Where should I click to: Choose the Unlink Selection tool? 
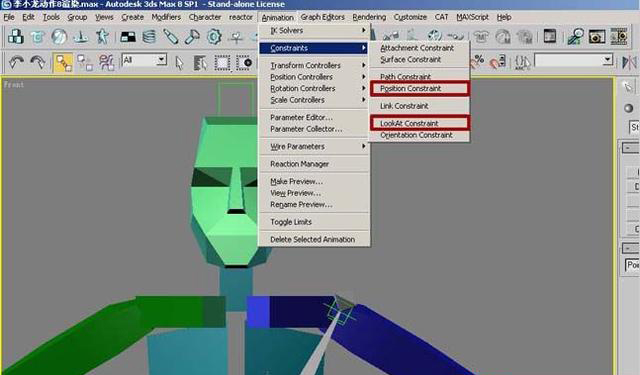[85, 62]
